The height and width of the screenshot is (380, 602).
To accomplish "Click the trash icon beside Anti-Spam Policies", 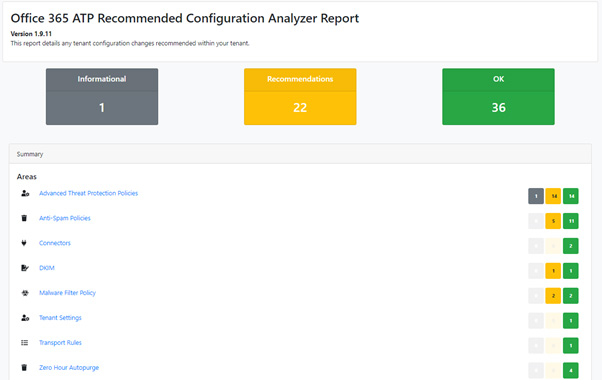I will coord(24,218).
